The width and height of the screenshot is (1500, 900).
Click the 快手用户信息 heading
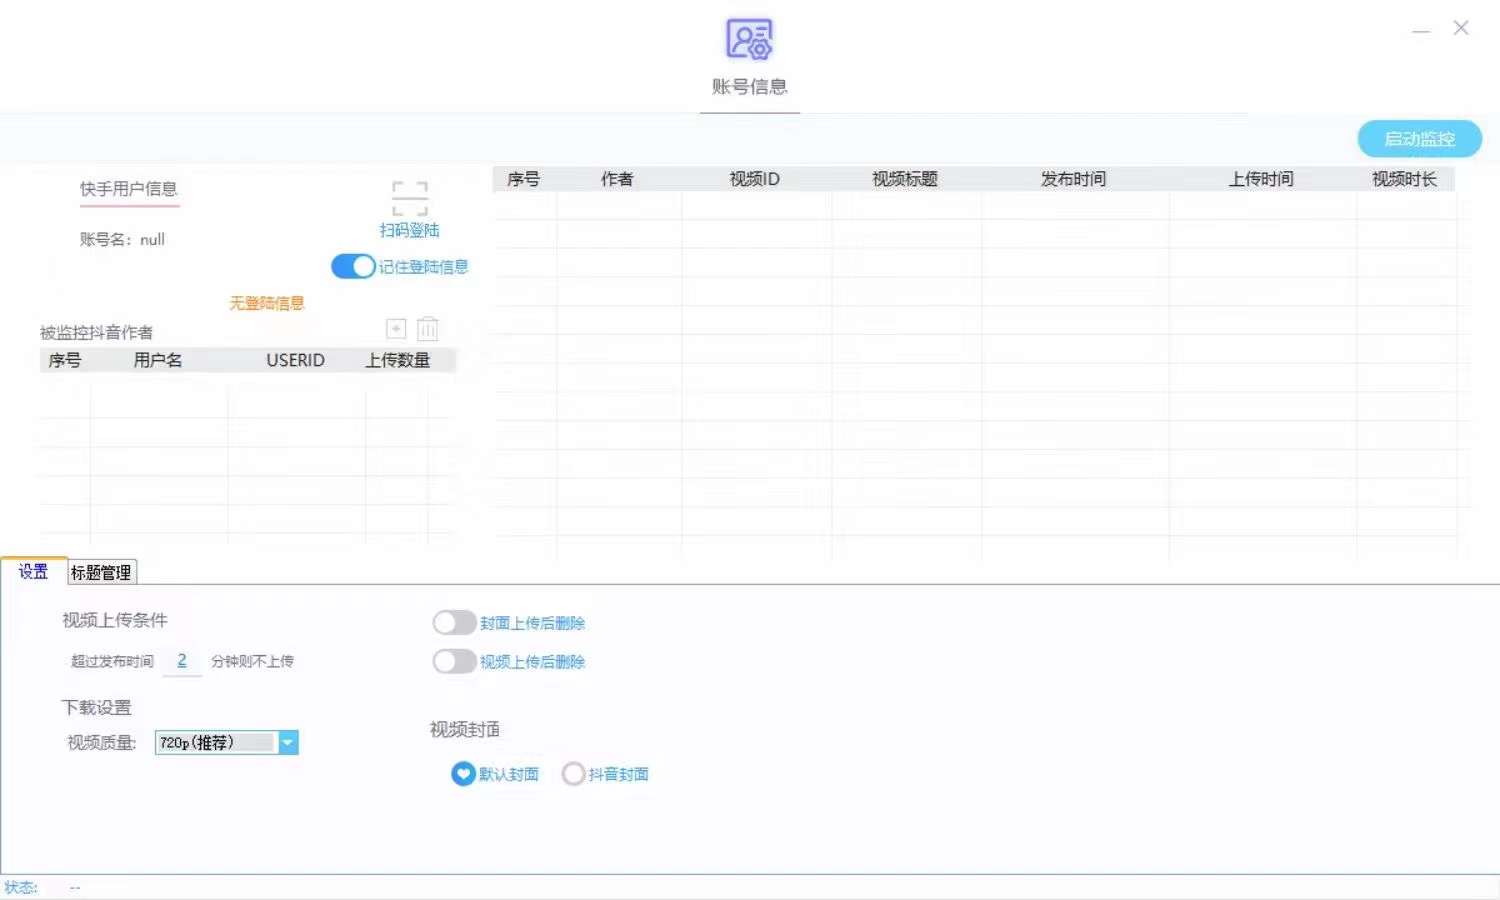coord(128,189)
